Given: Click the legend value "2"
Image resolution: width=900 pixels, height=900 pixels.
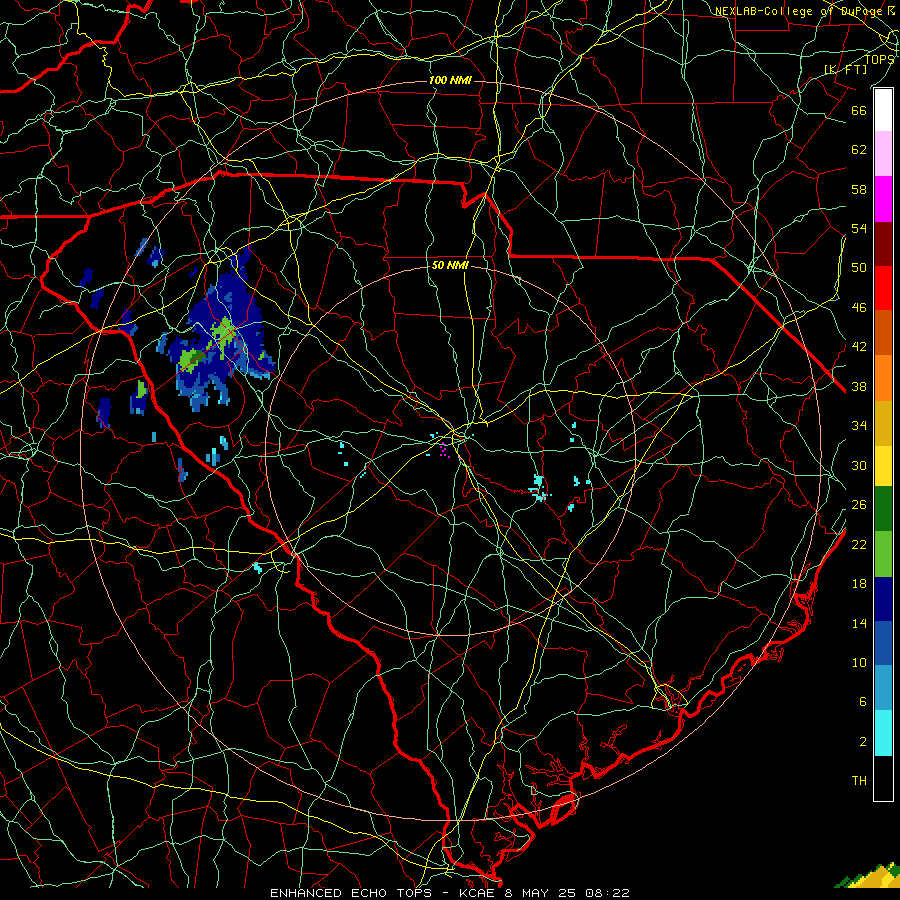Looking at the screenshot, I should click(x=862, y=742).
